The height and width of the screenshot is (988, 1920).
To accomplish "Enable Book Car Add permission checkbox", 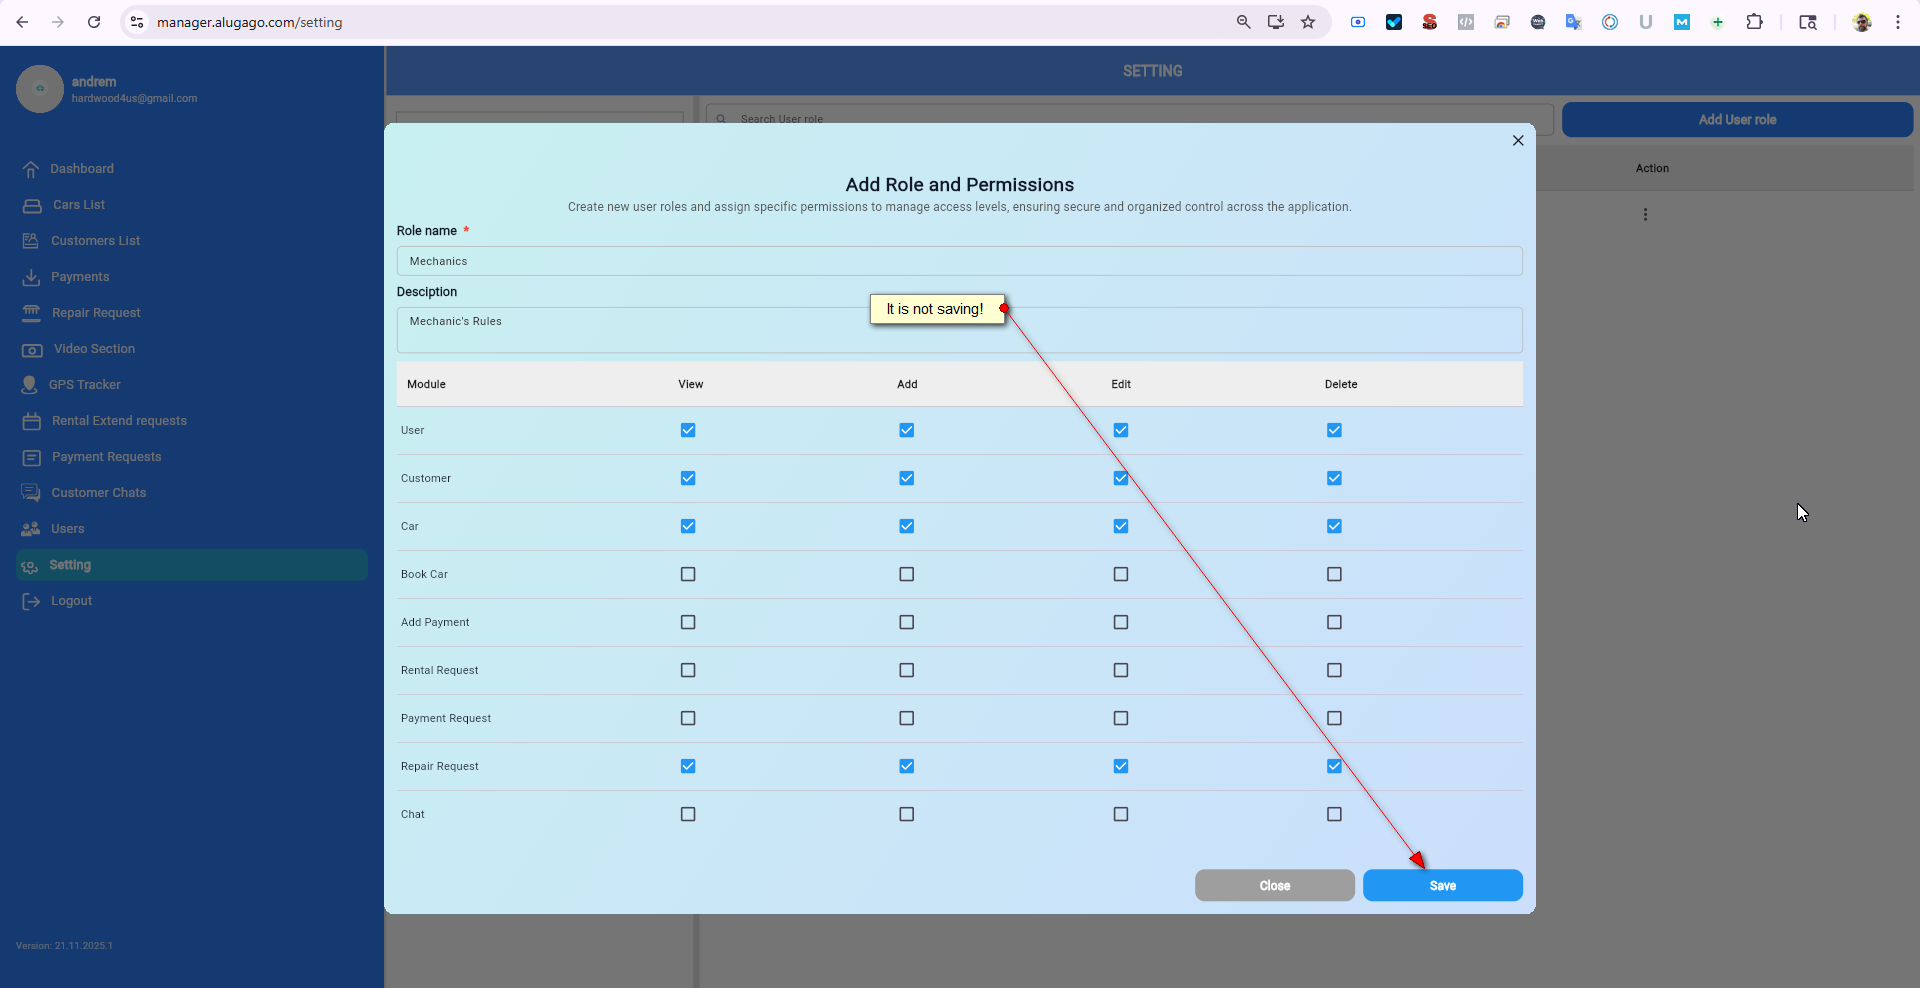I will [906, 574].
